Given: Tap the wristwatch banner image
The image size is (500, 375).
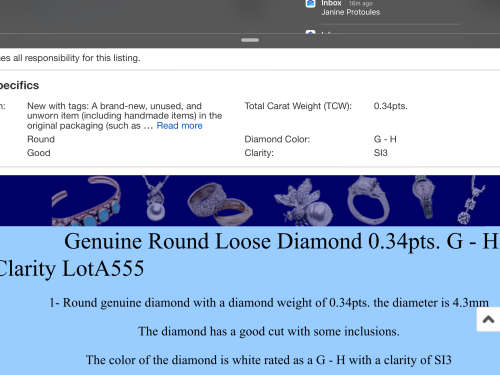Looking at the screenshot, I should coord(424,197).
